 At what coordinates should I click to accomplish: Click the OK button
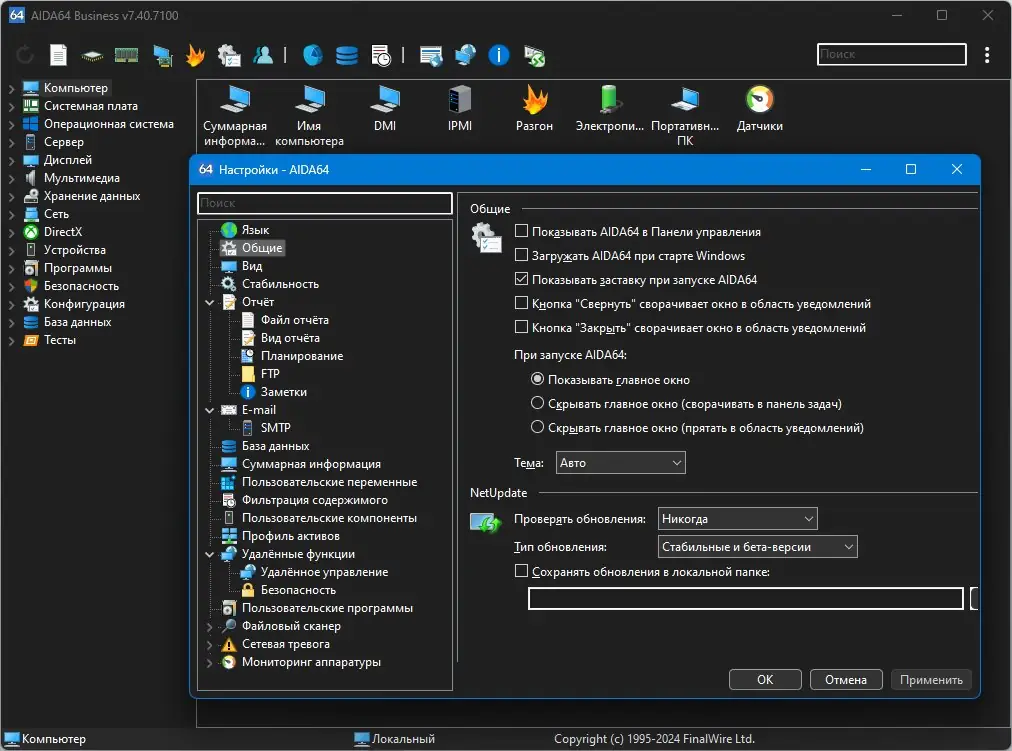pyautogui.click(x=765, y=680)
